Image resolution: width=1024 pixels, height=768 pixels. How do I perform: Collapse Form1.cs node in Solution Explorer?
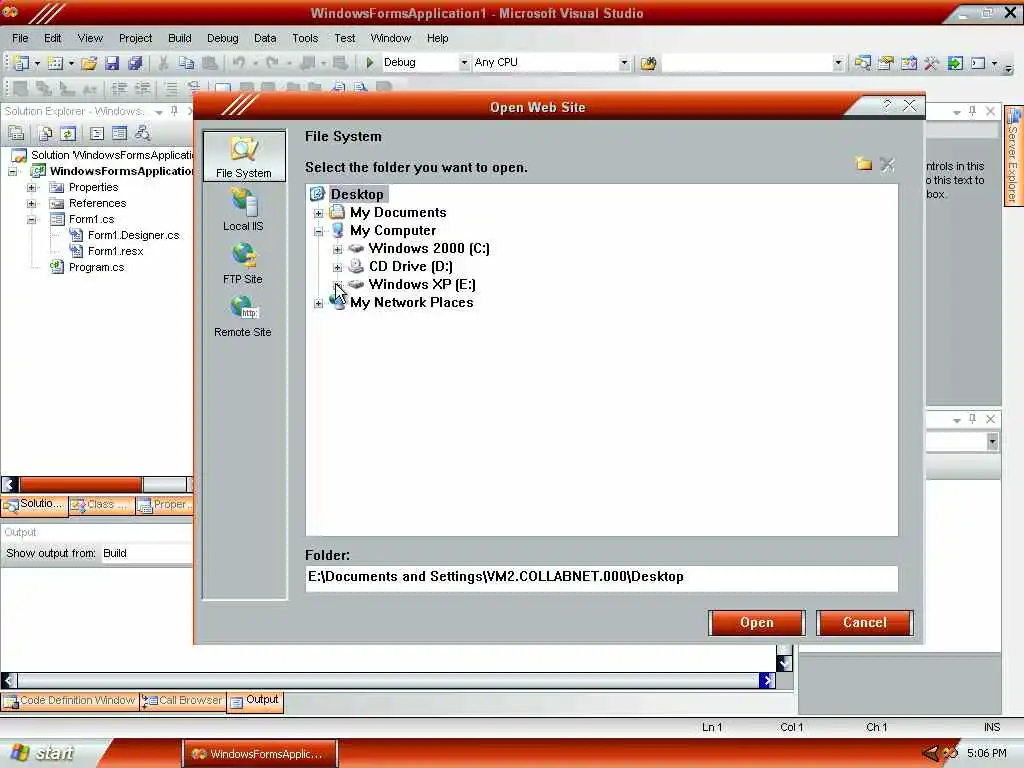pos(31,219)
